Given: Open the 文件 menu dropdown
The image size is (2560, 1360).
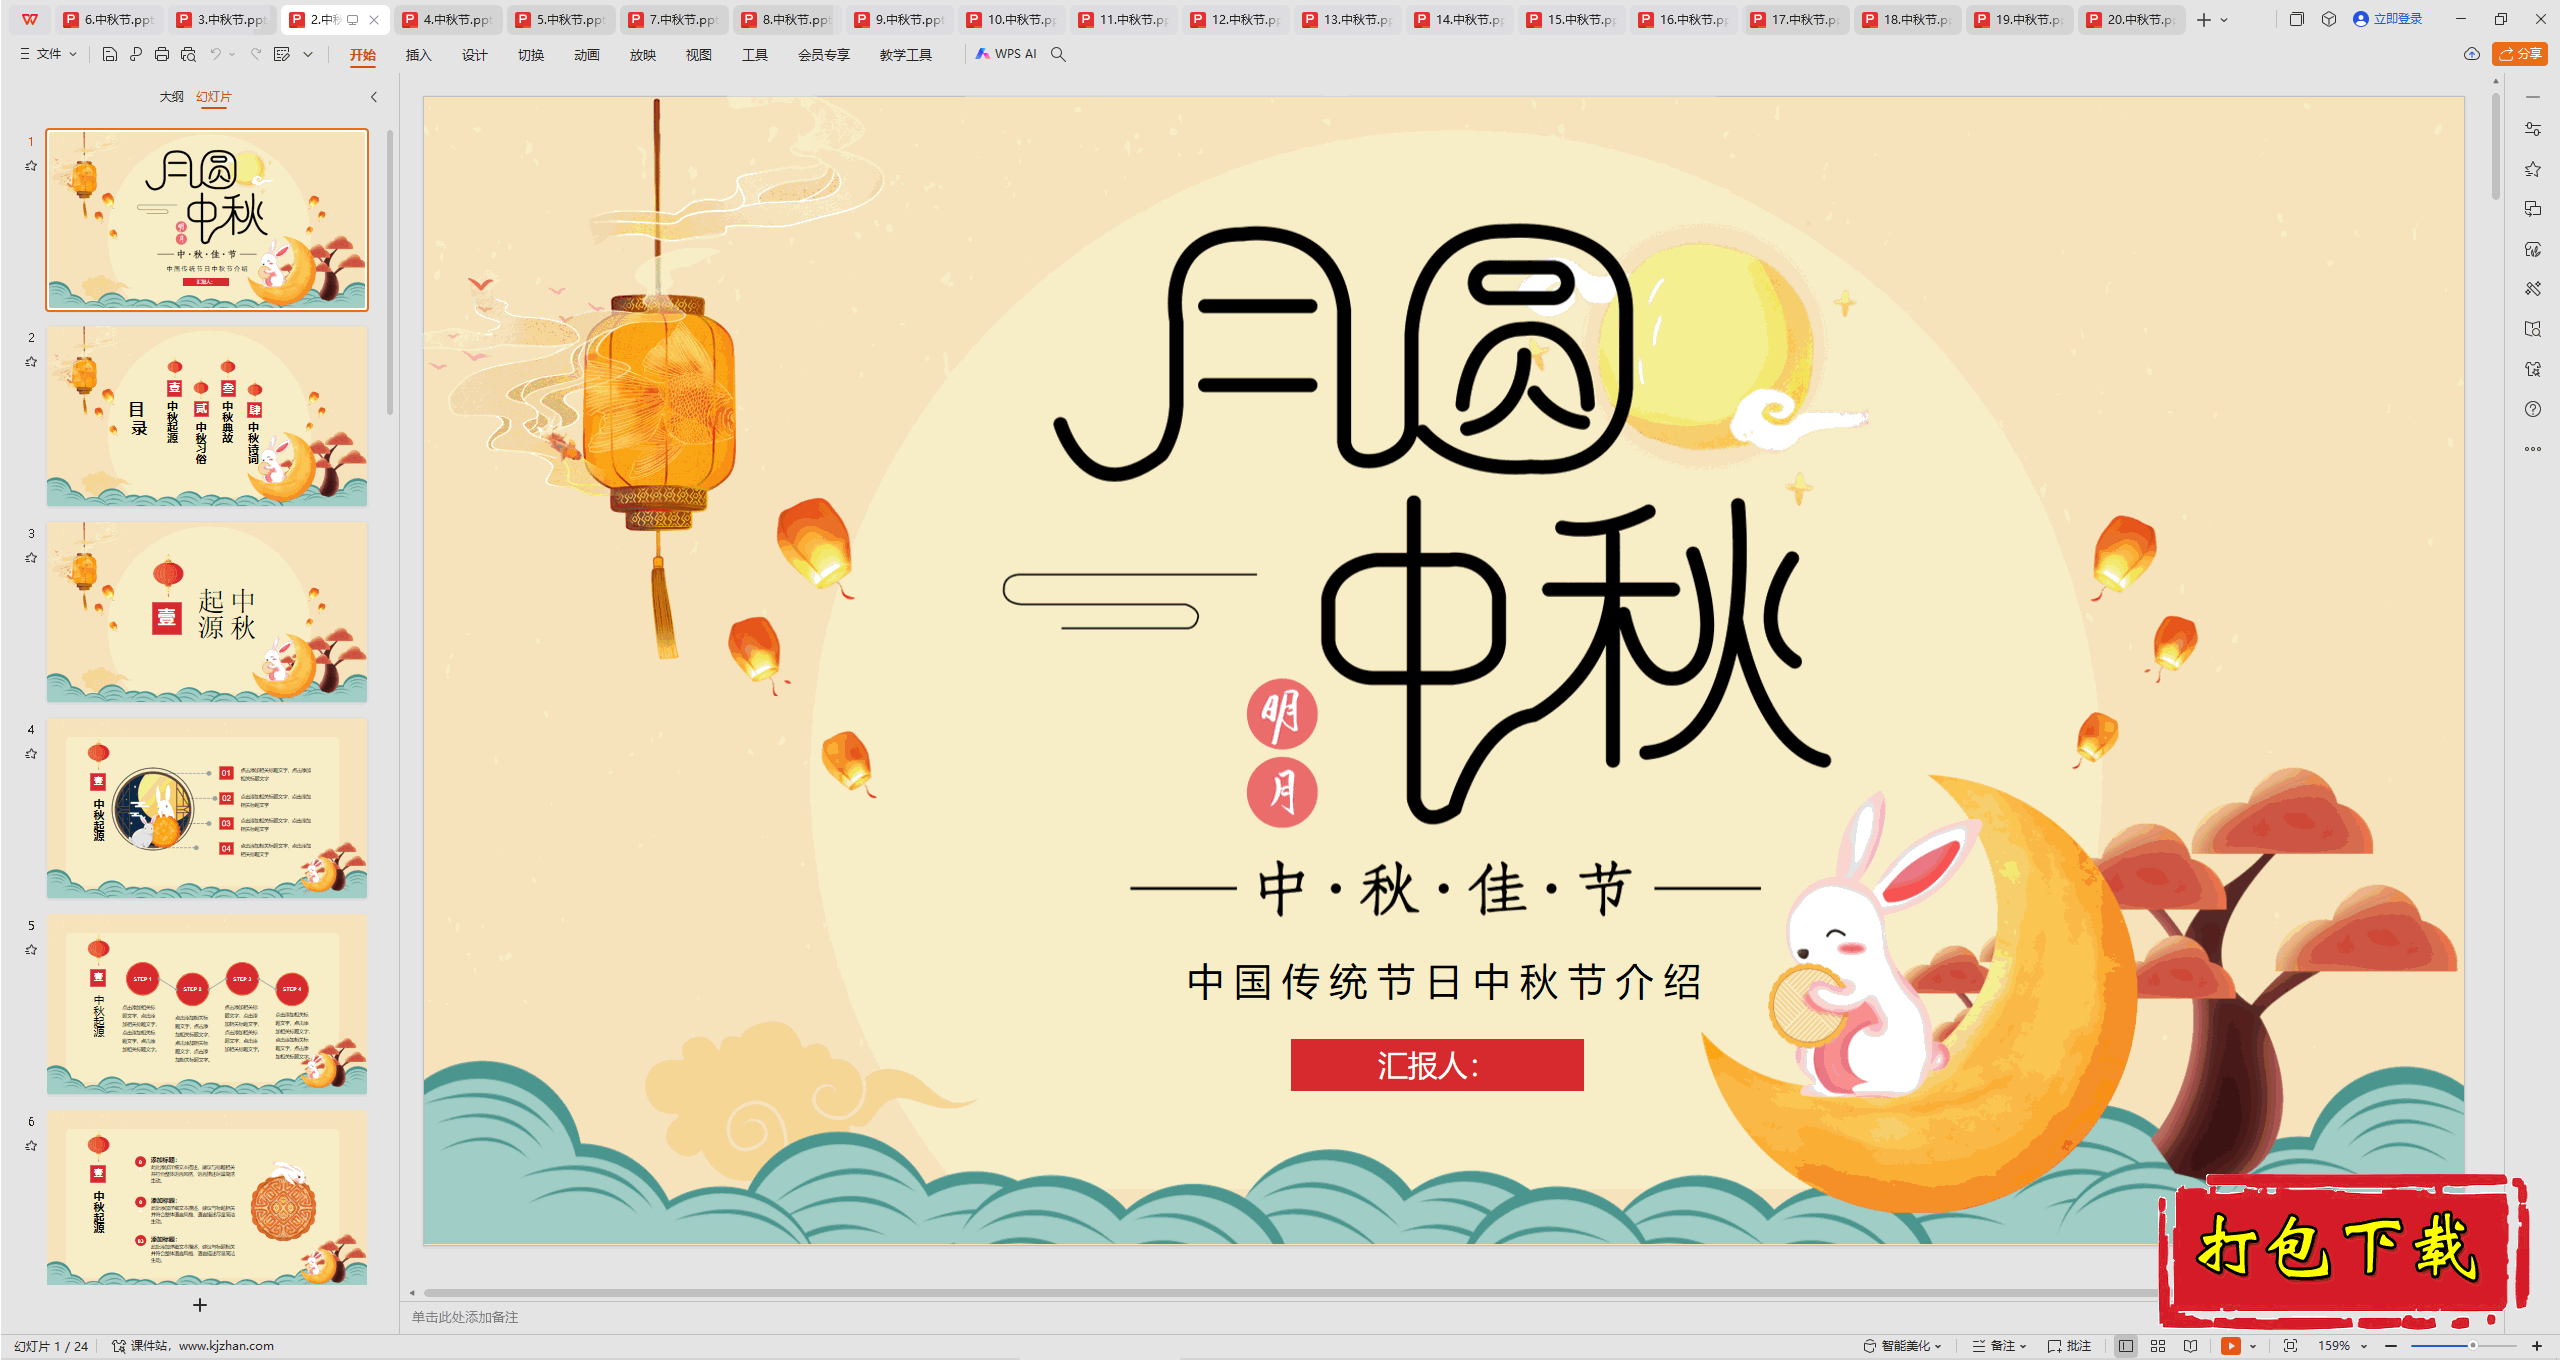Looking at the screenshot, I should click(x=48, y=54).
